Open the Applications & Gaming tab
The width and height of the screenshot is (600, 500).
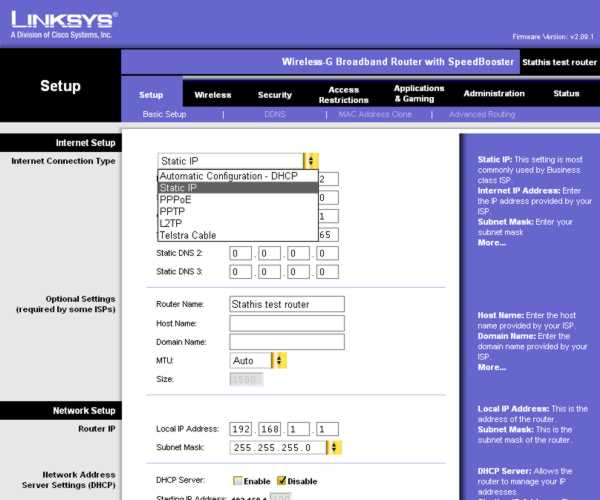[419, 93]
